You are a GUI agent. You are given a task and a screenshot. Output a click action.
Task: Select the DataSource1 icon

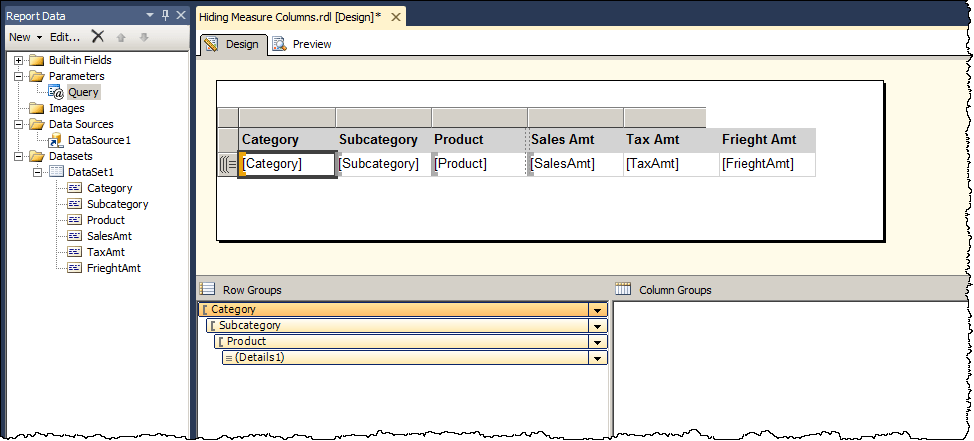tap(56, 140)
